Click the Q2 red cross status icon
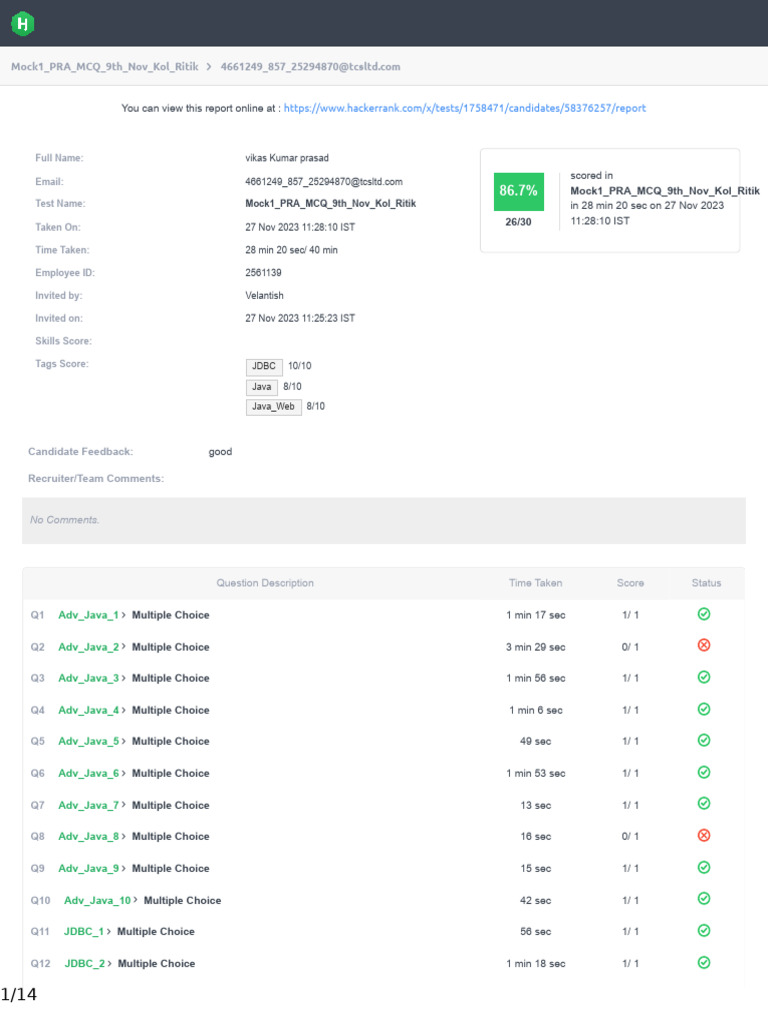 pos(704,646)
